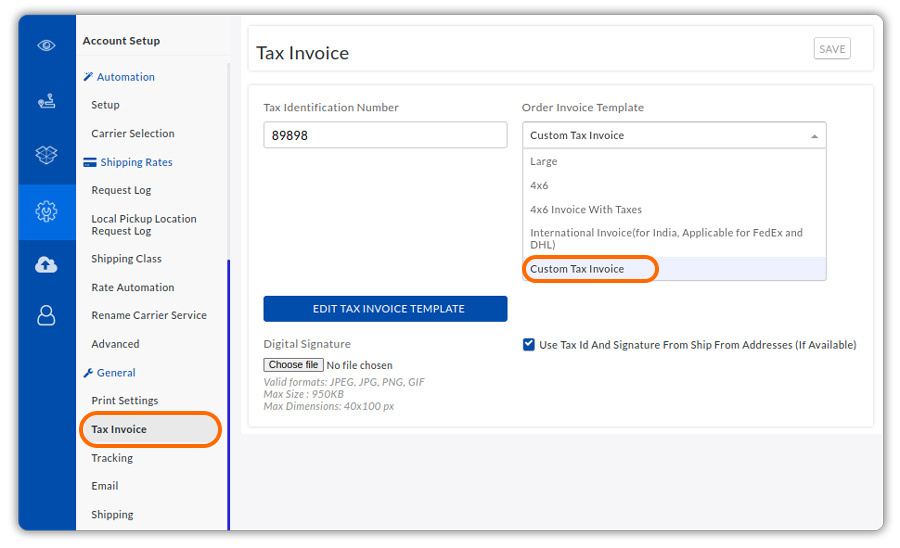This screenshot has width=900, height=548.
Task: Select Custom Tax Invoice in the list
Action: click(x=674, y=269)
